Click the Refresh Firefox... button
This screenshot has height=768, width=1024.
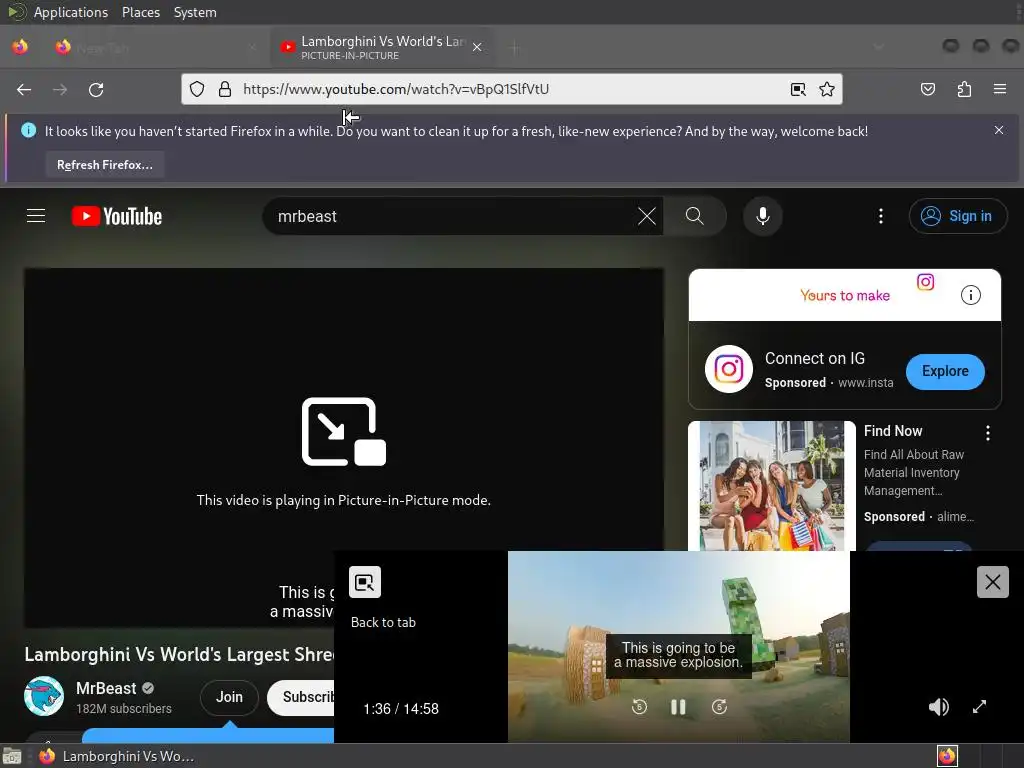click(104, 165)
